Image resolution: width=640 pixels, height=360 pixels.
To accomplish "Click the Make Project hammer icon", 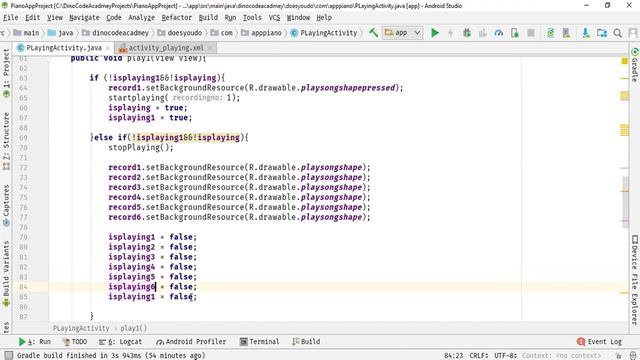I will tap(373, 33).
